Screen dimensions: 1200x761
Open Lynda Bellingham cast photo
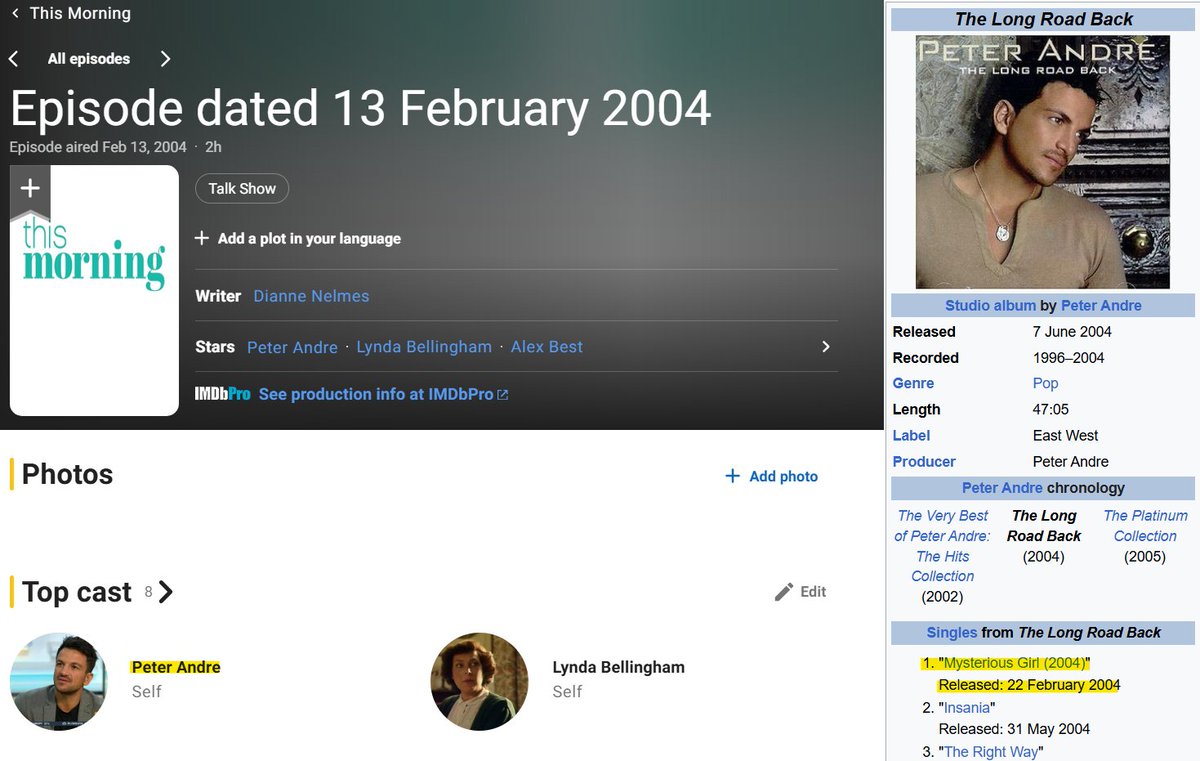pyautogui.click(x=479, y=681)
